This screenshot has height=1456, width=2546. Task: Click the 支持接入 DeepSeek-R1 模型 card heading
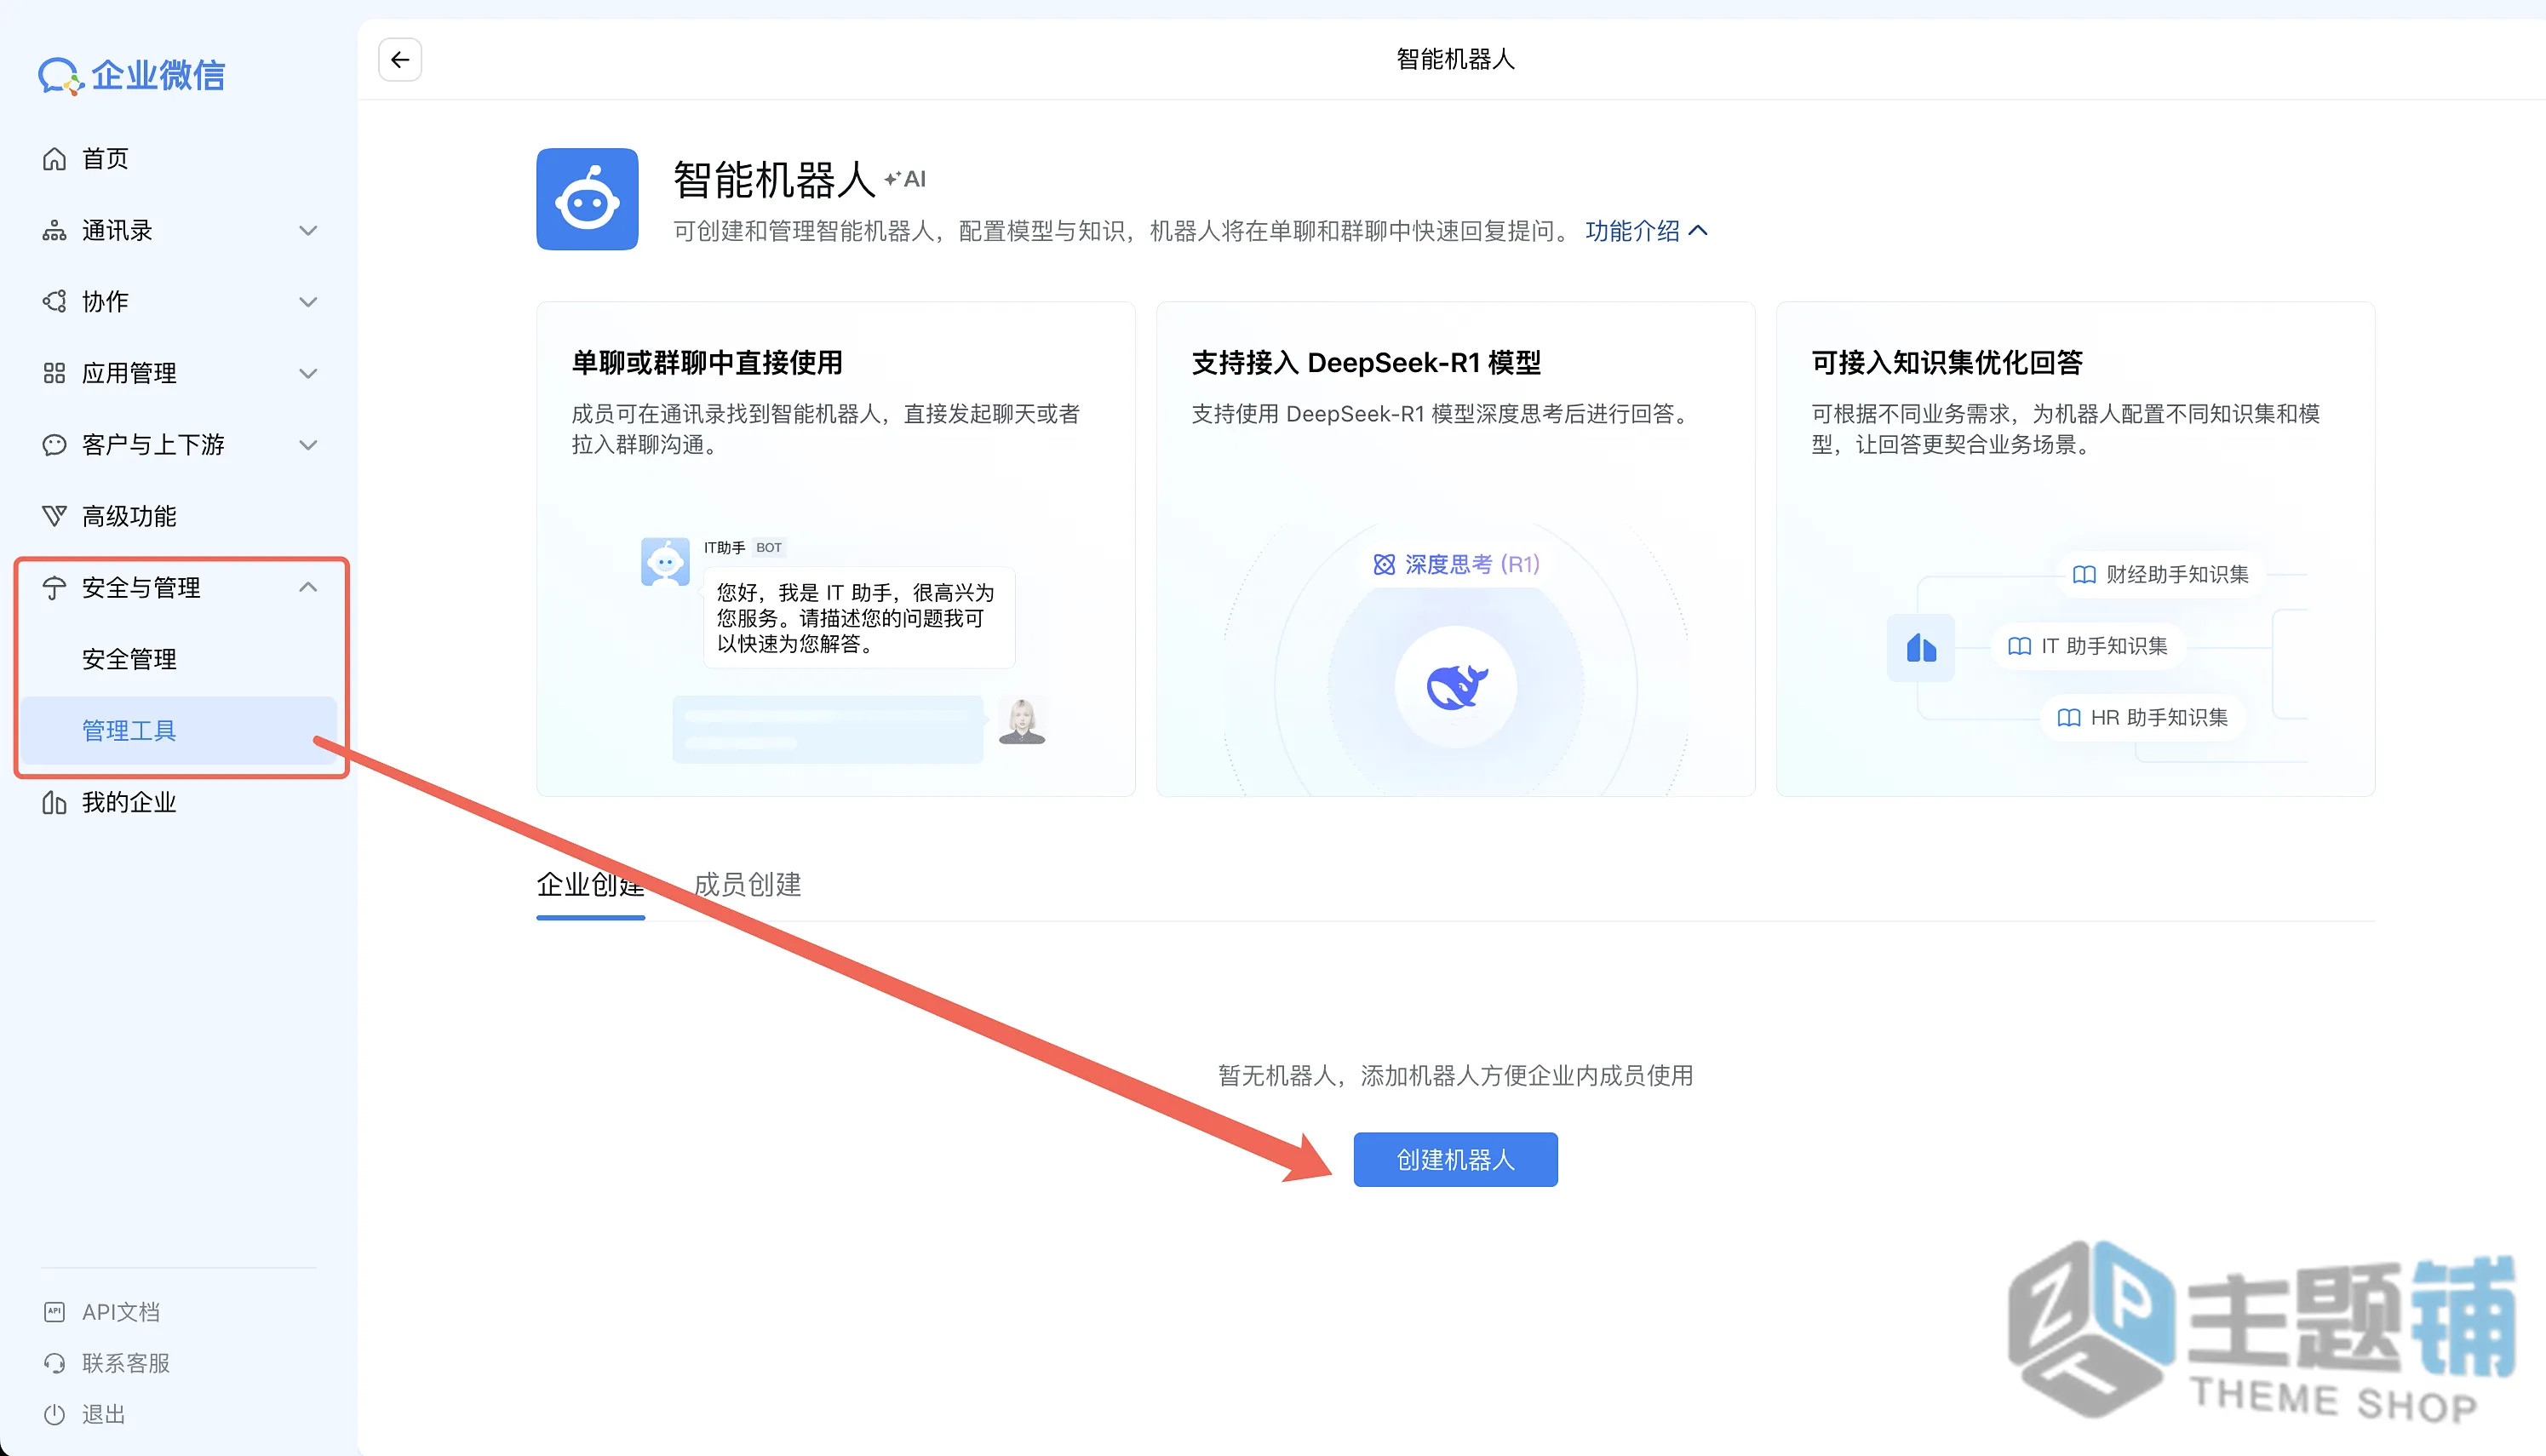pyautogui.click(x=1366, y=363)
